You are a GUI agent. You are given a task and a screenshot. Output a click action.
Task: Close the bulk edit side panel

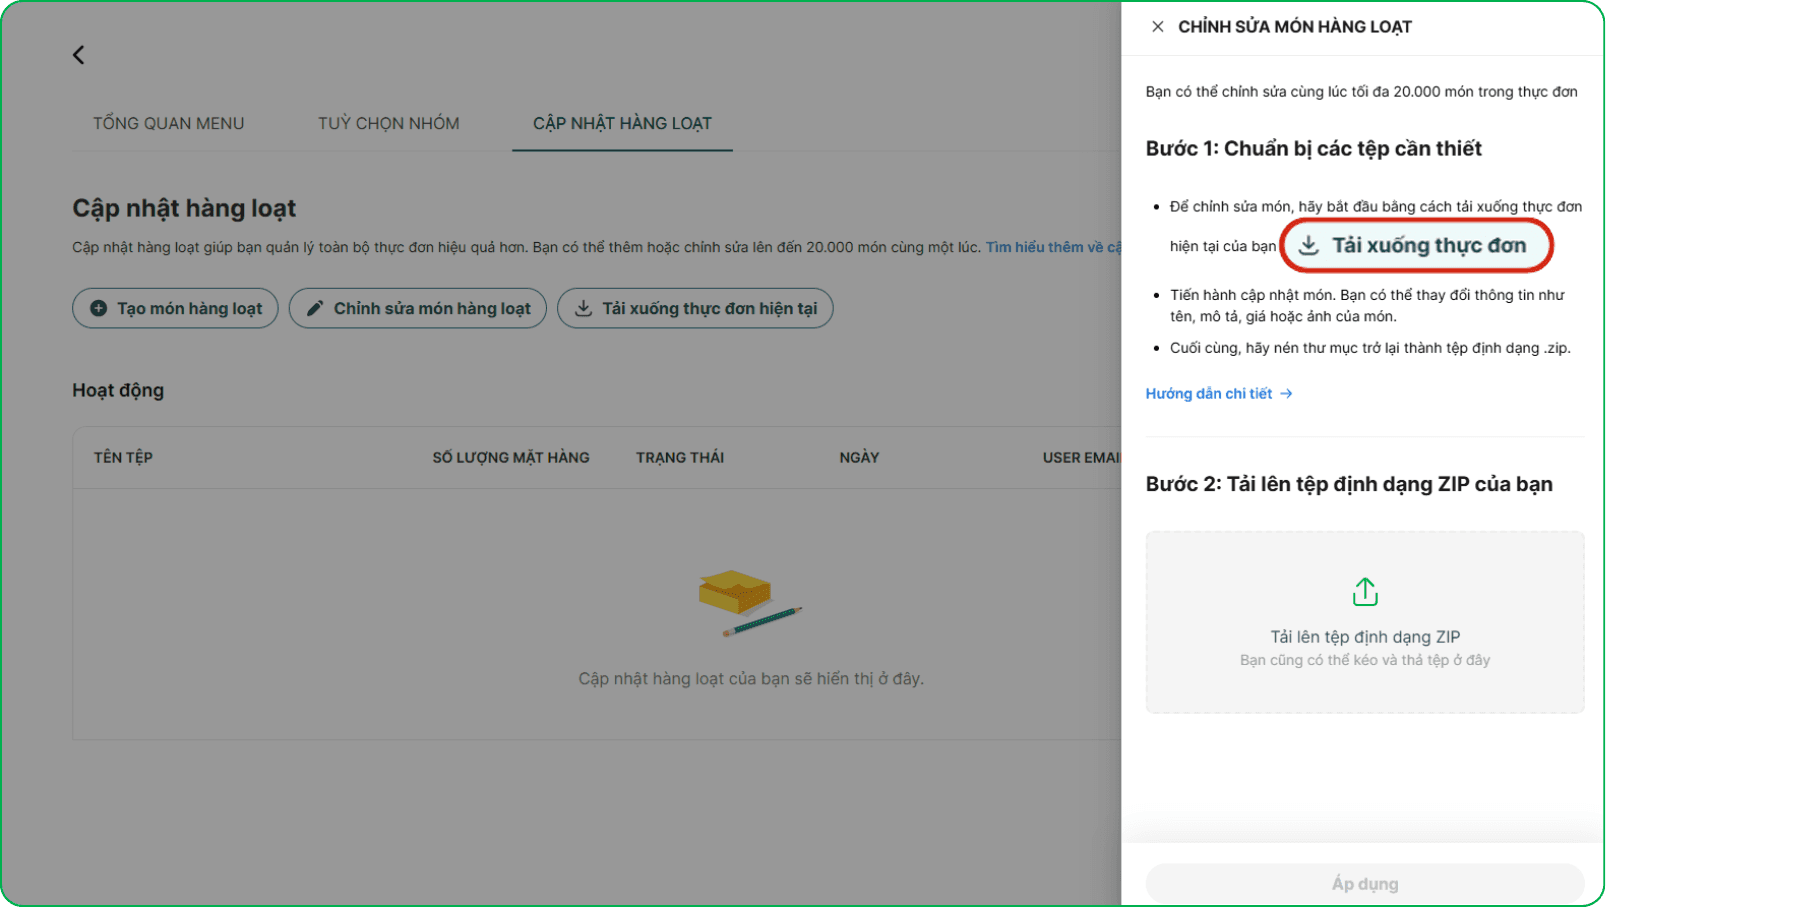1157,27
